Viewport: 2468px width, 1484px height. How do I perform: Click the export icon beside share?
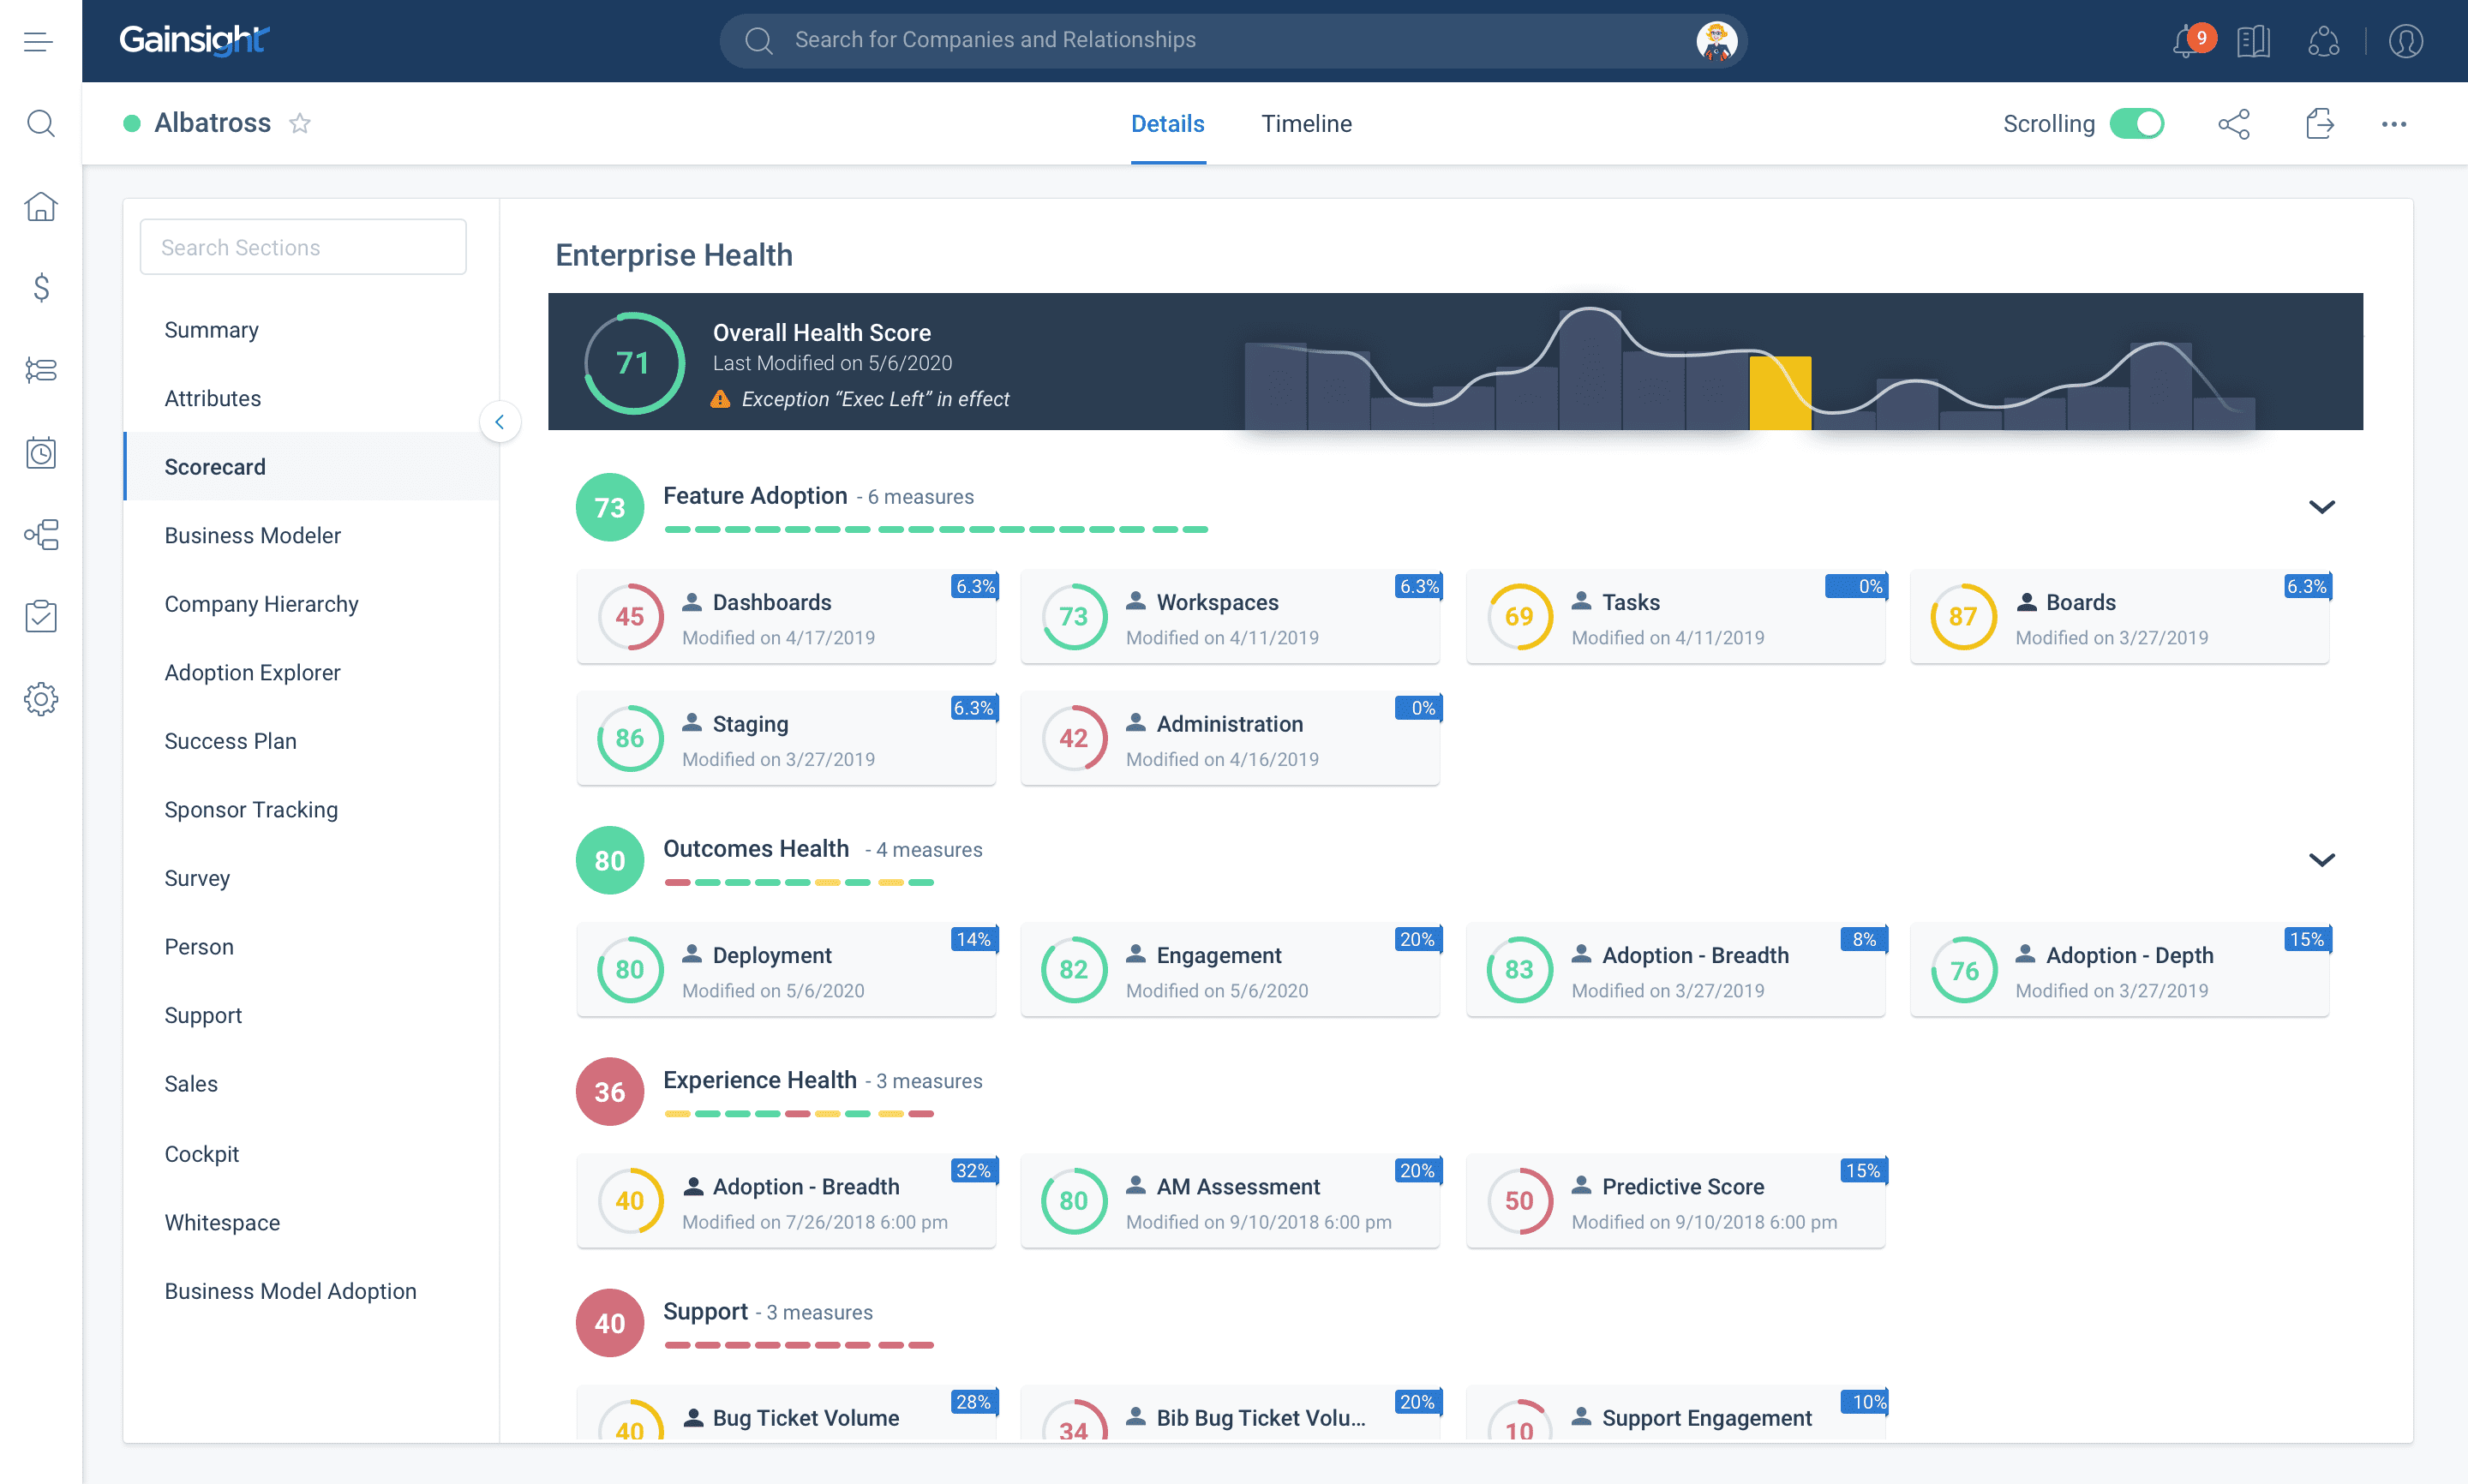2319,124
